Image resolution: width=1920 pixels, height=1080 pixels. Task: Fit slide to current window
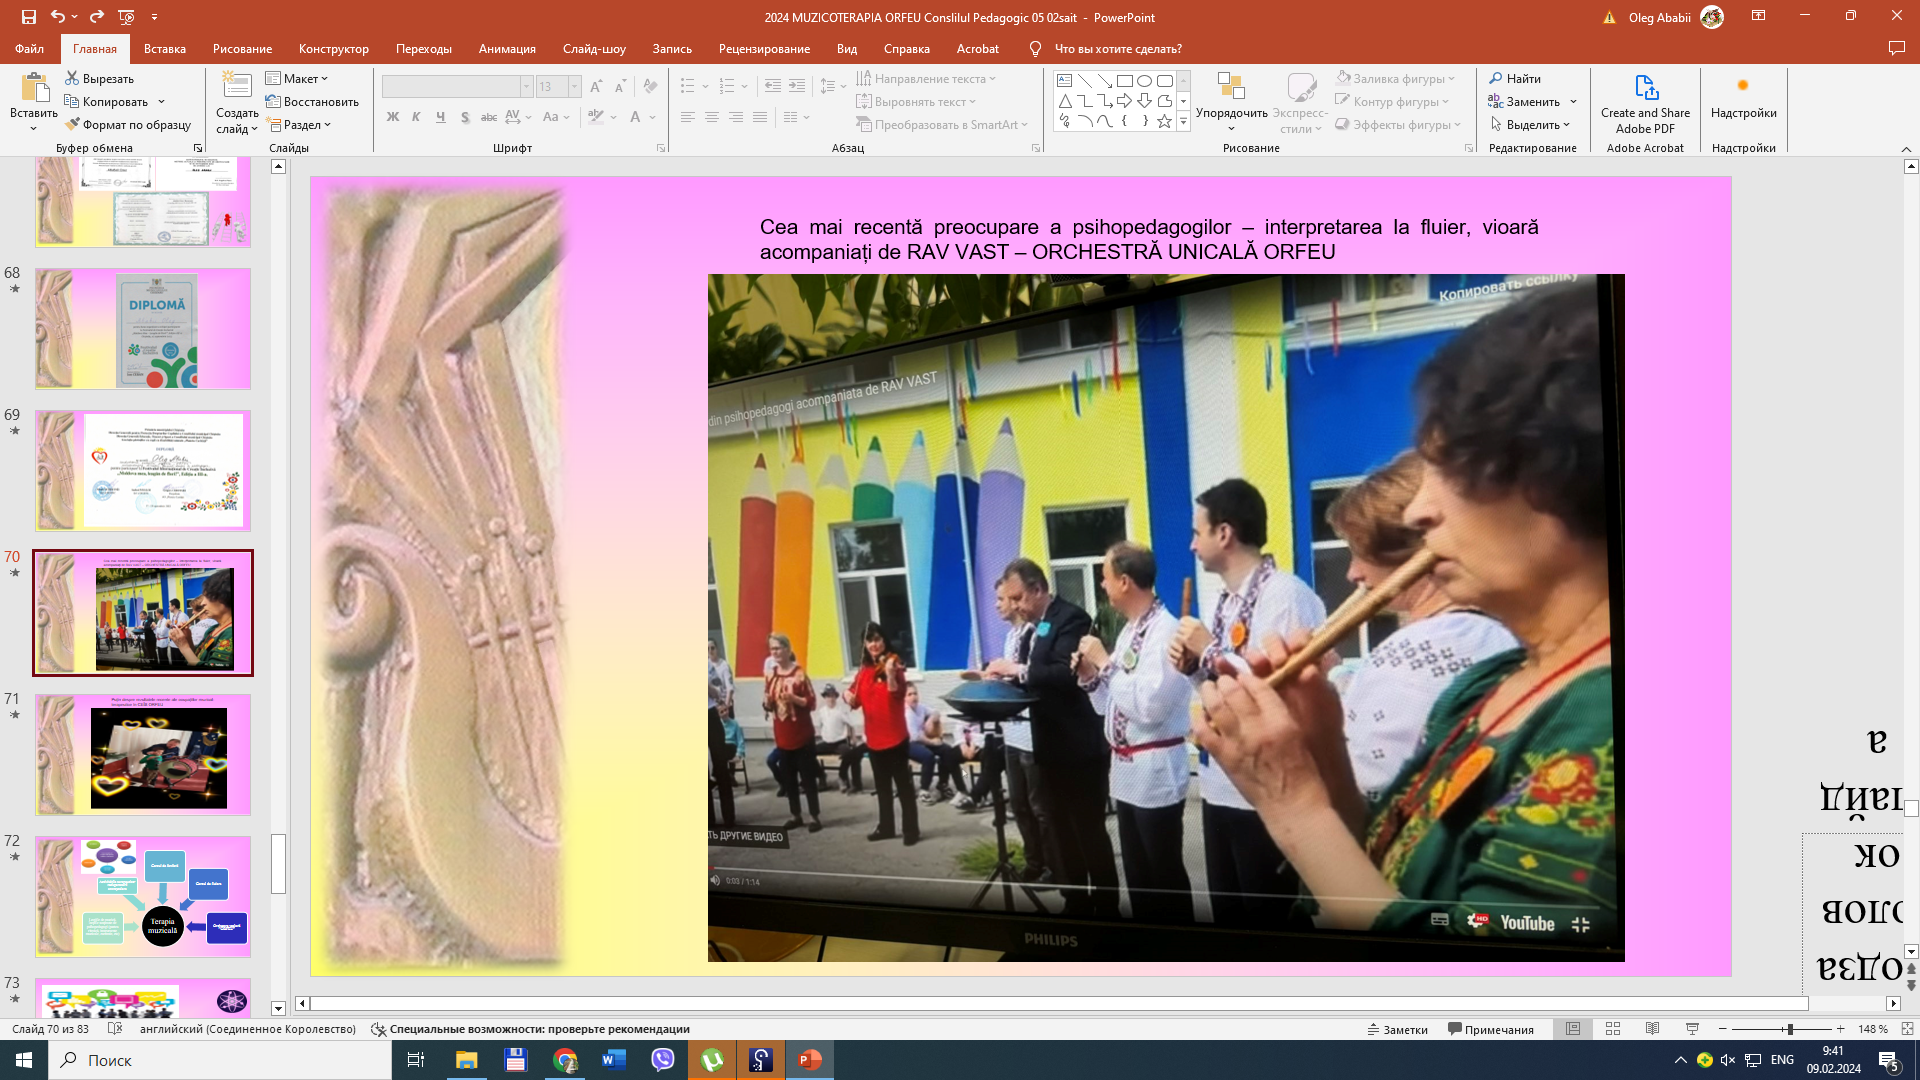(1907, 1029)
